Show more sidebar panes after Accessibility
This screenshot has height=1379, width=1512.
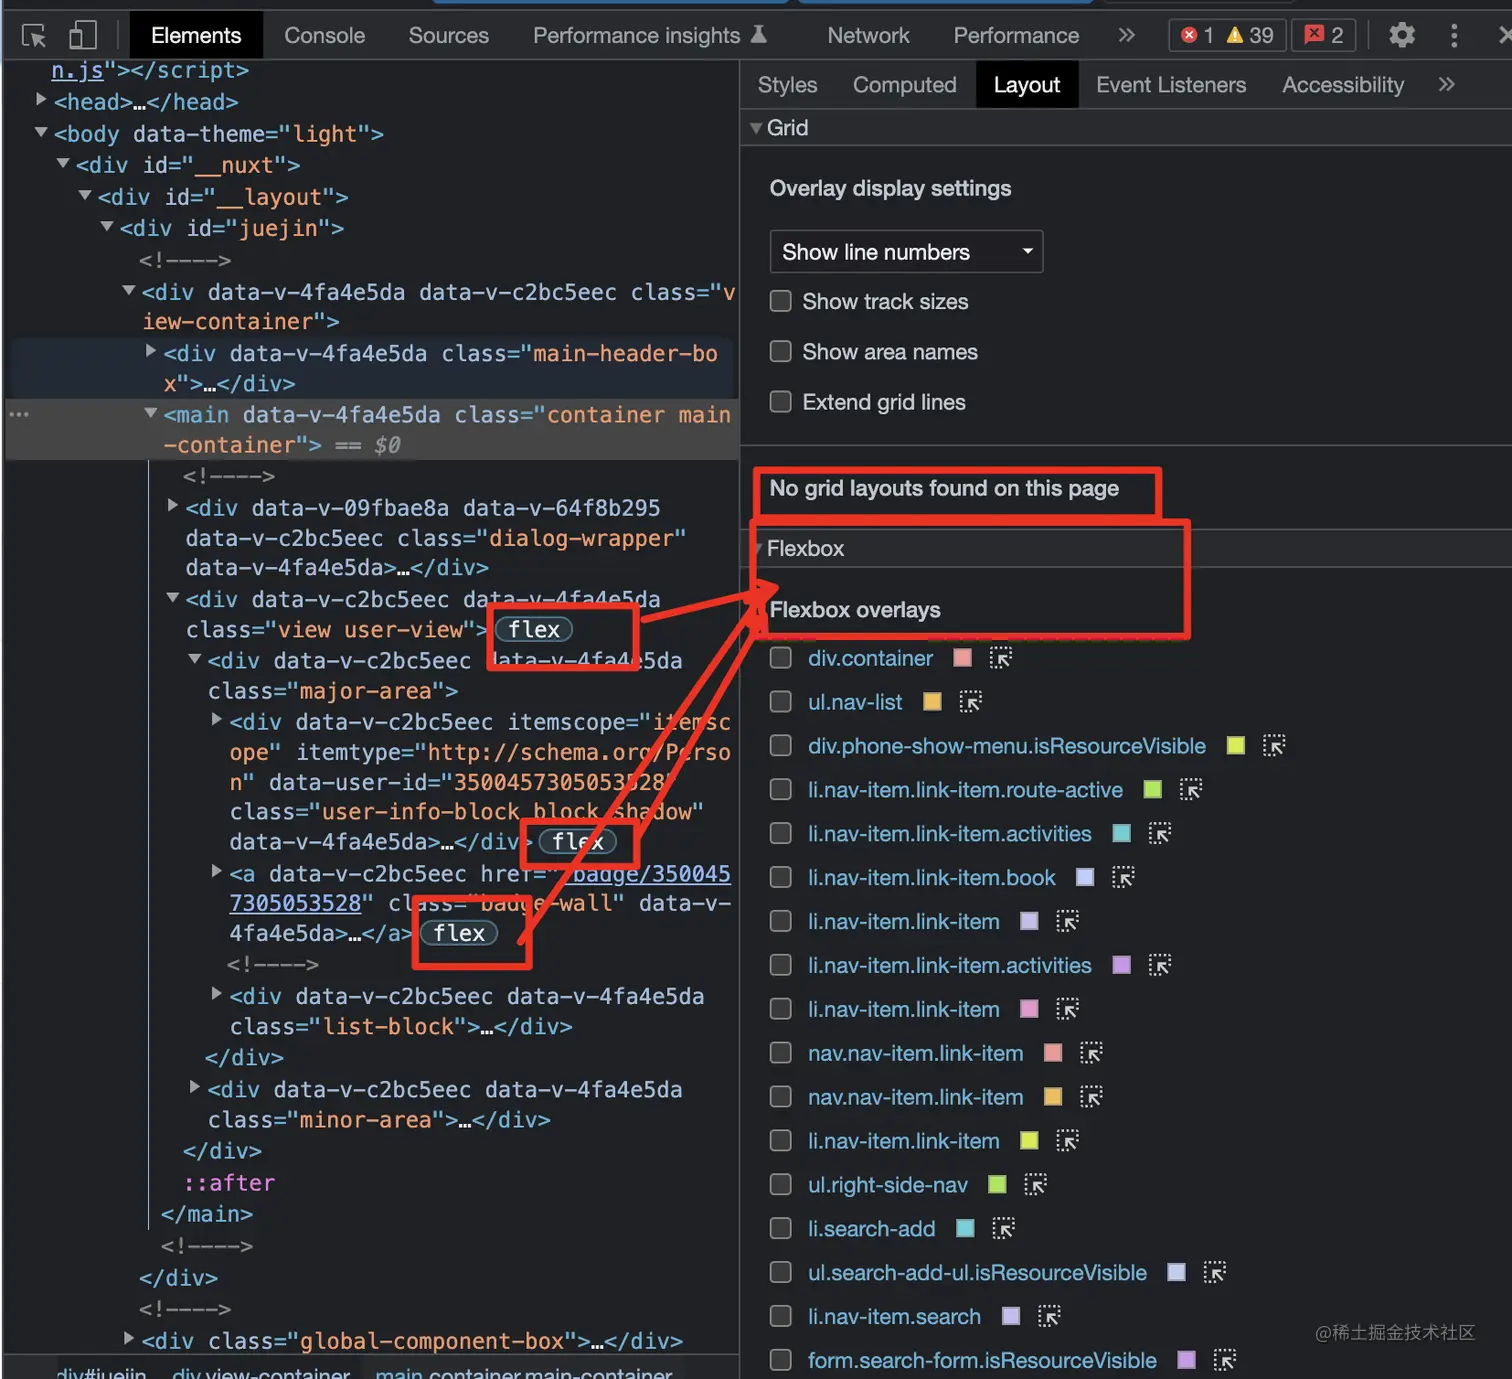click(1447, 85)
